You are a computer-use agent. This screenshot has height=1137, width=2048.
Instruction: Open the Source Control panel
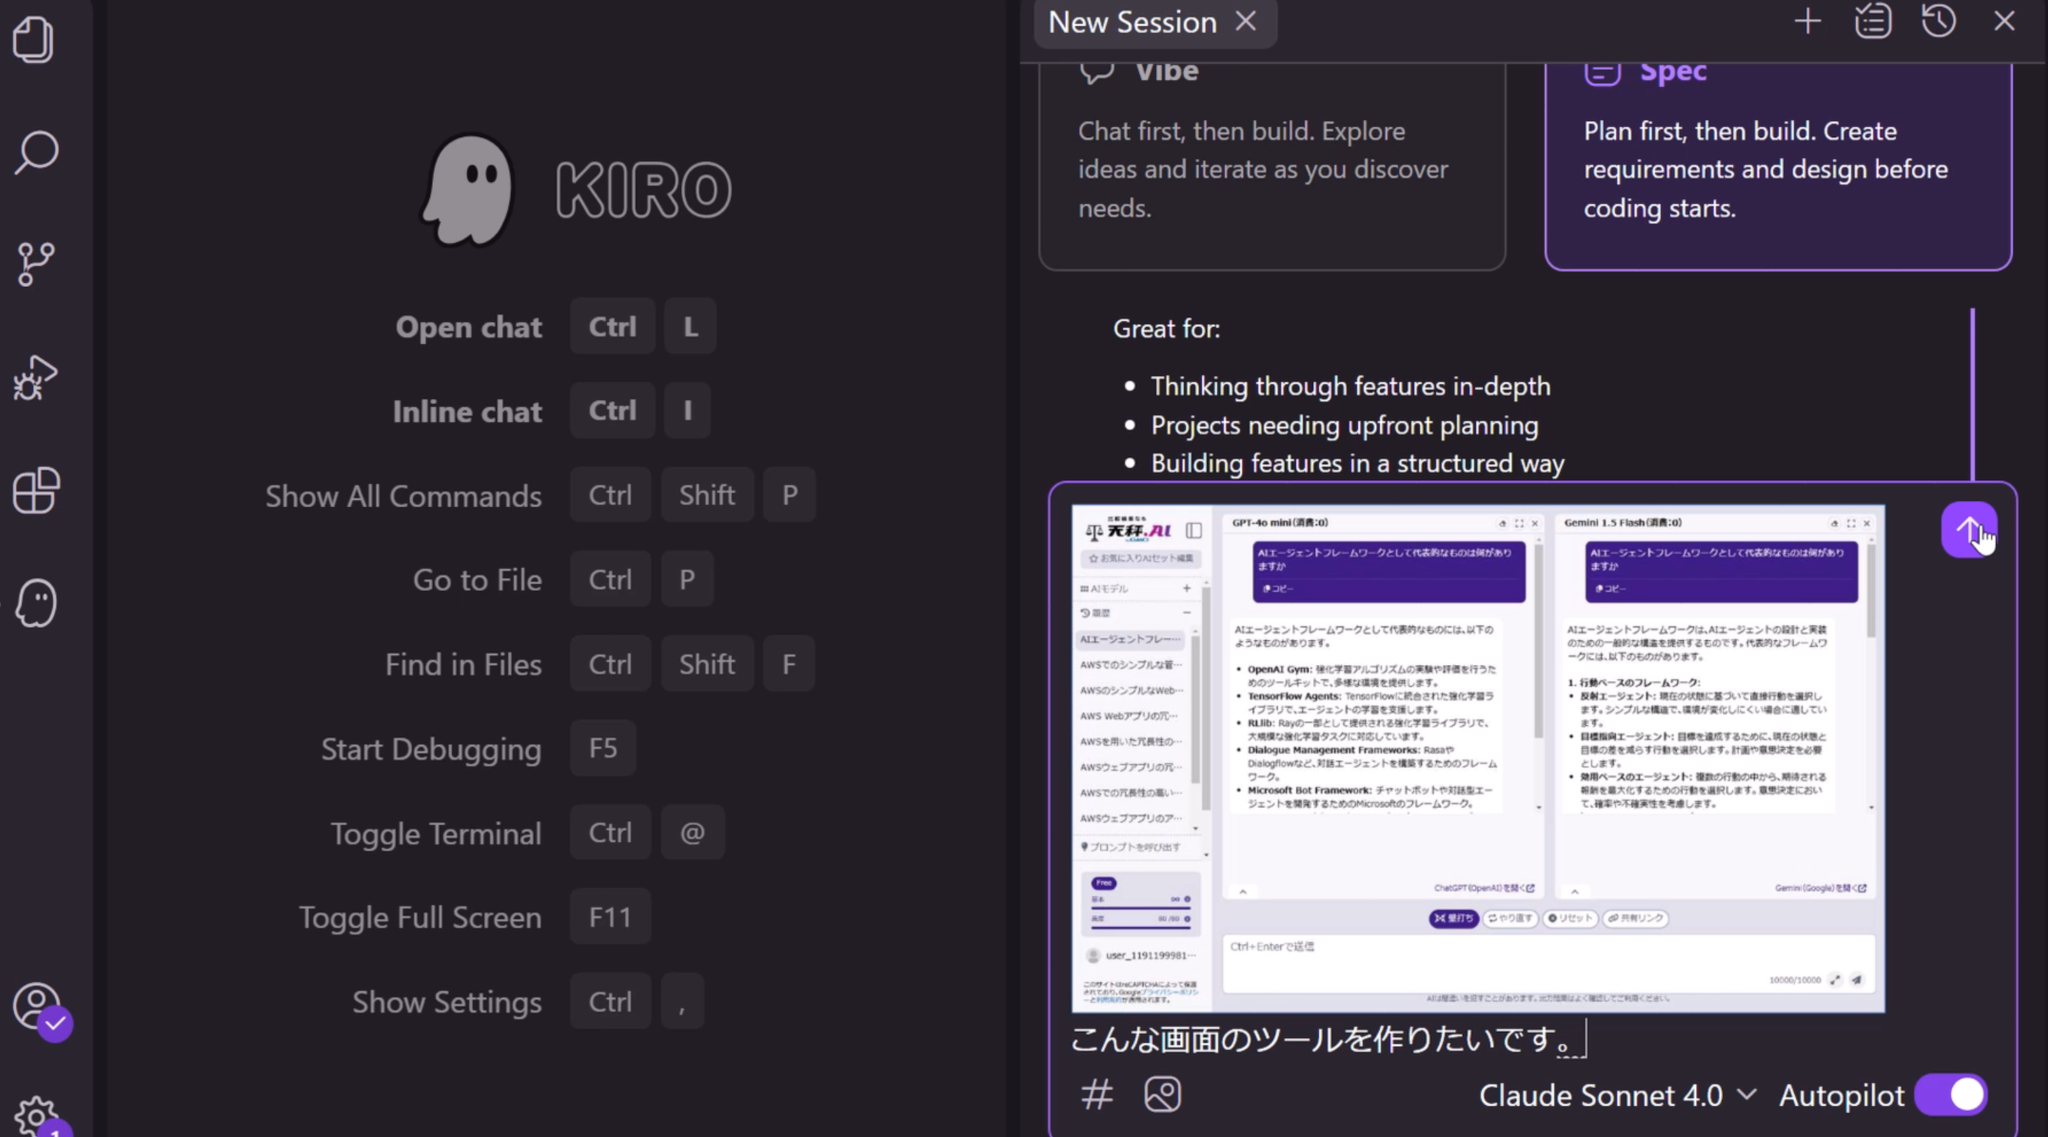[36, 263]
